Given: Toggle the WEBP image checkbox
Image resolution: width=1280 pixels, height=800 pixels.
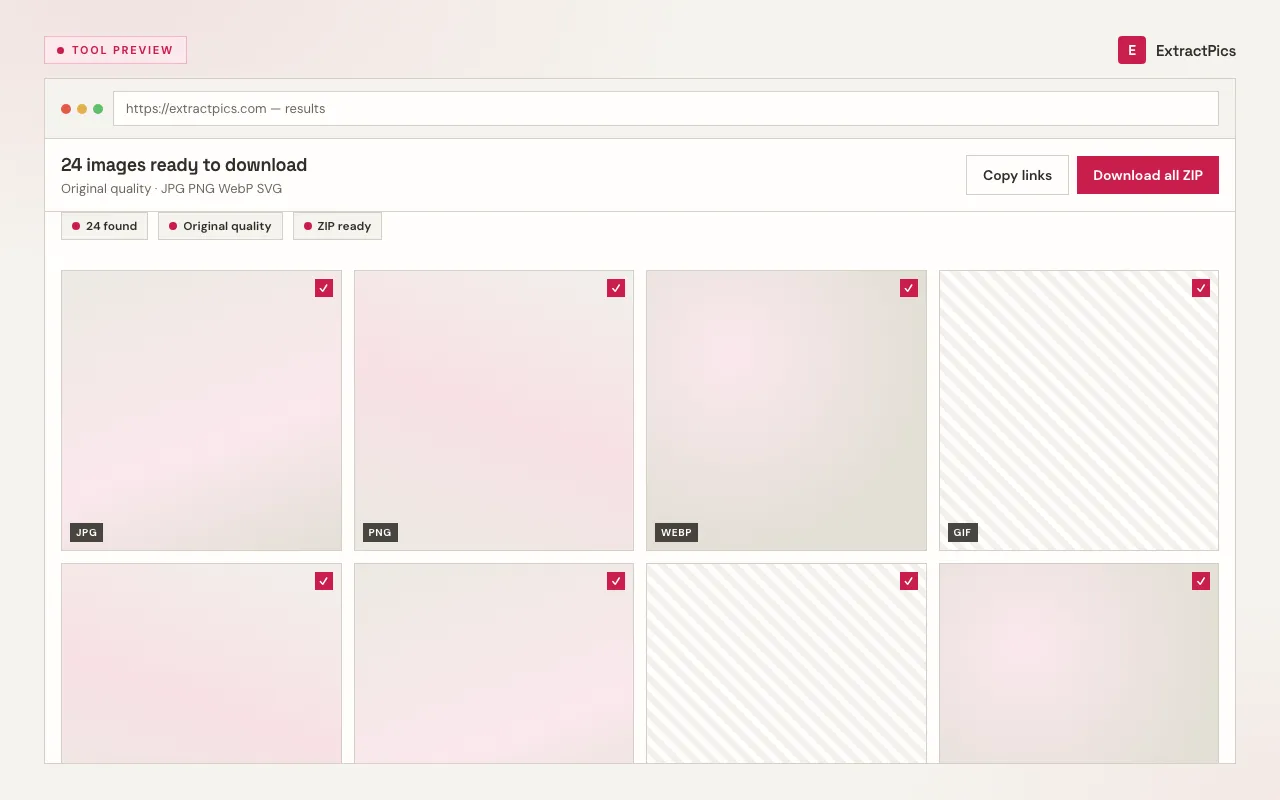Looking at the screenshot, I should click(909, 288).
